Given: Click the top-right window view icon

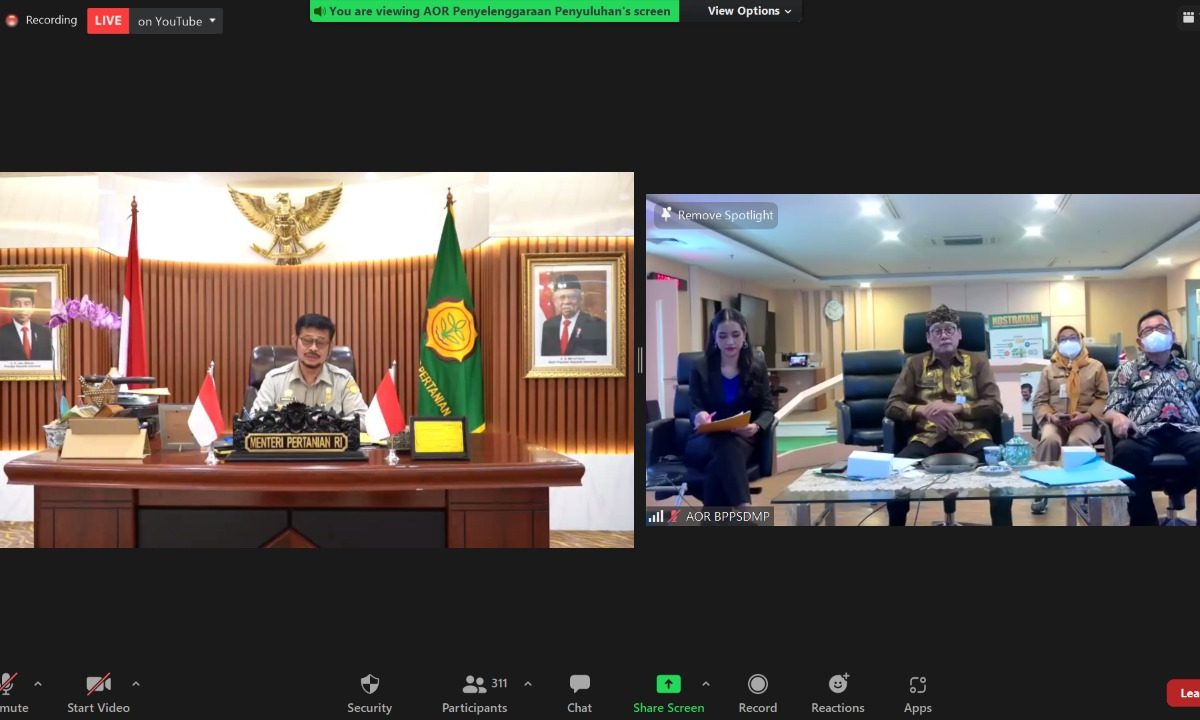Looking at the screenshot, I should (x=1187, y=15).
